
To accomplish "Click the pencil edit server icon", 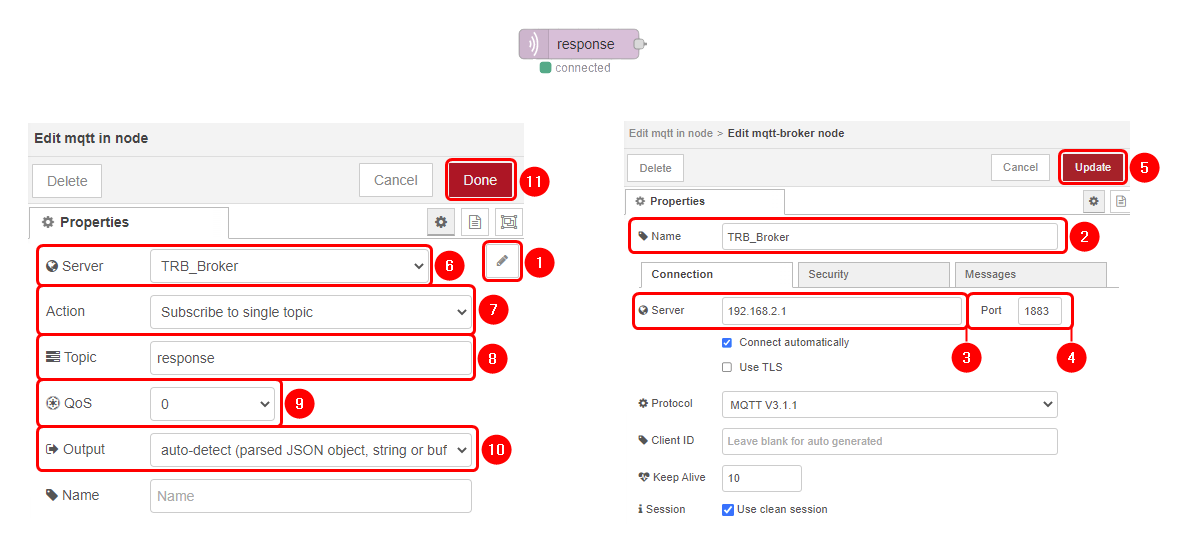I will [x=502, y=261].
